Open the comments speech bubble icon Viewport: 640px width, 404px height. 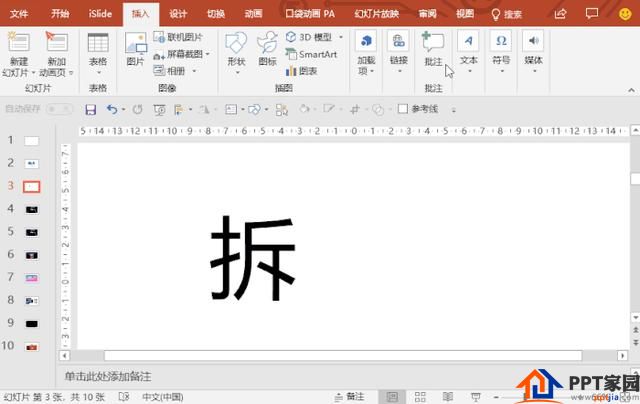pyautogui.click(x=591, y=14)
